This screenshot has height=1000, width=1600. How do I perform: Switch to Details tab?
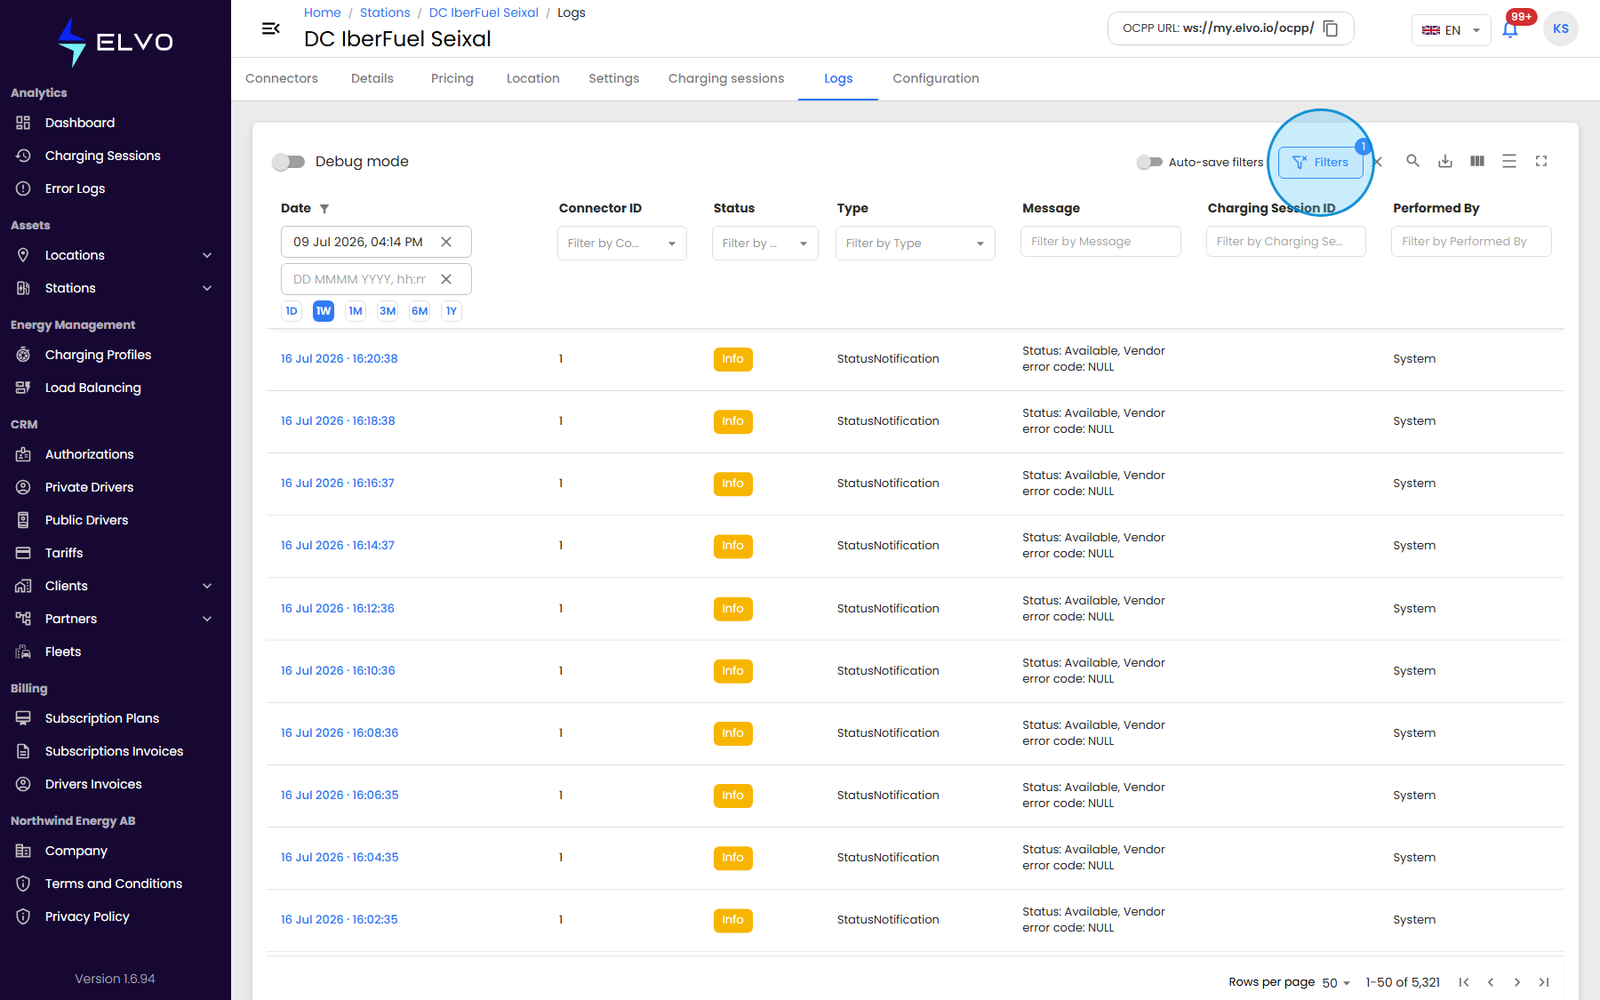(x=372, y=79)
